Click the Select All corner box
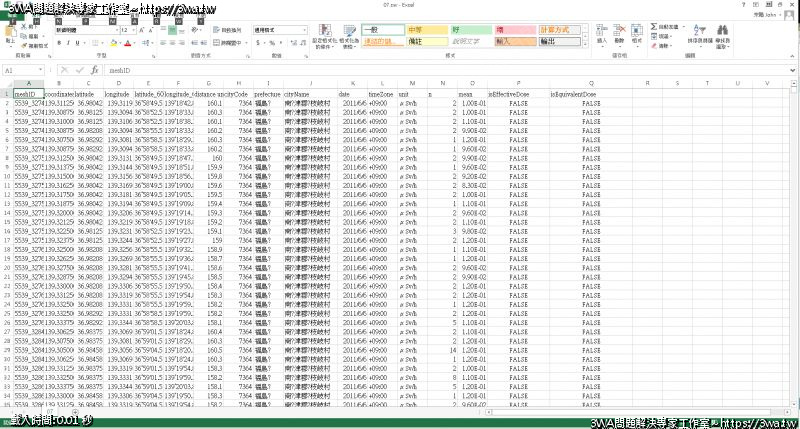The image size is (800, 429). (7, 83)
